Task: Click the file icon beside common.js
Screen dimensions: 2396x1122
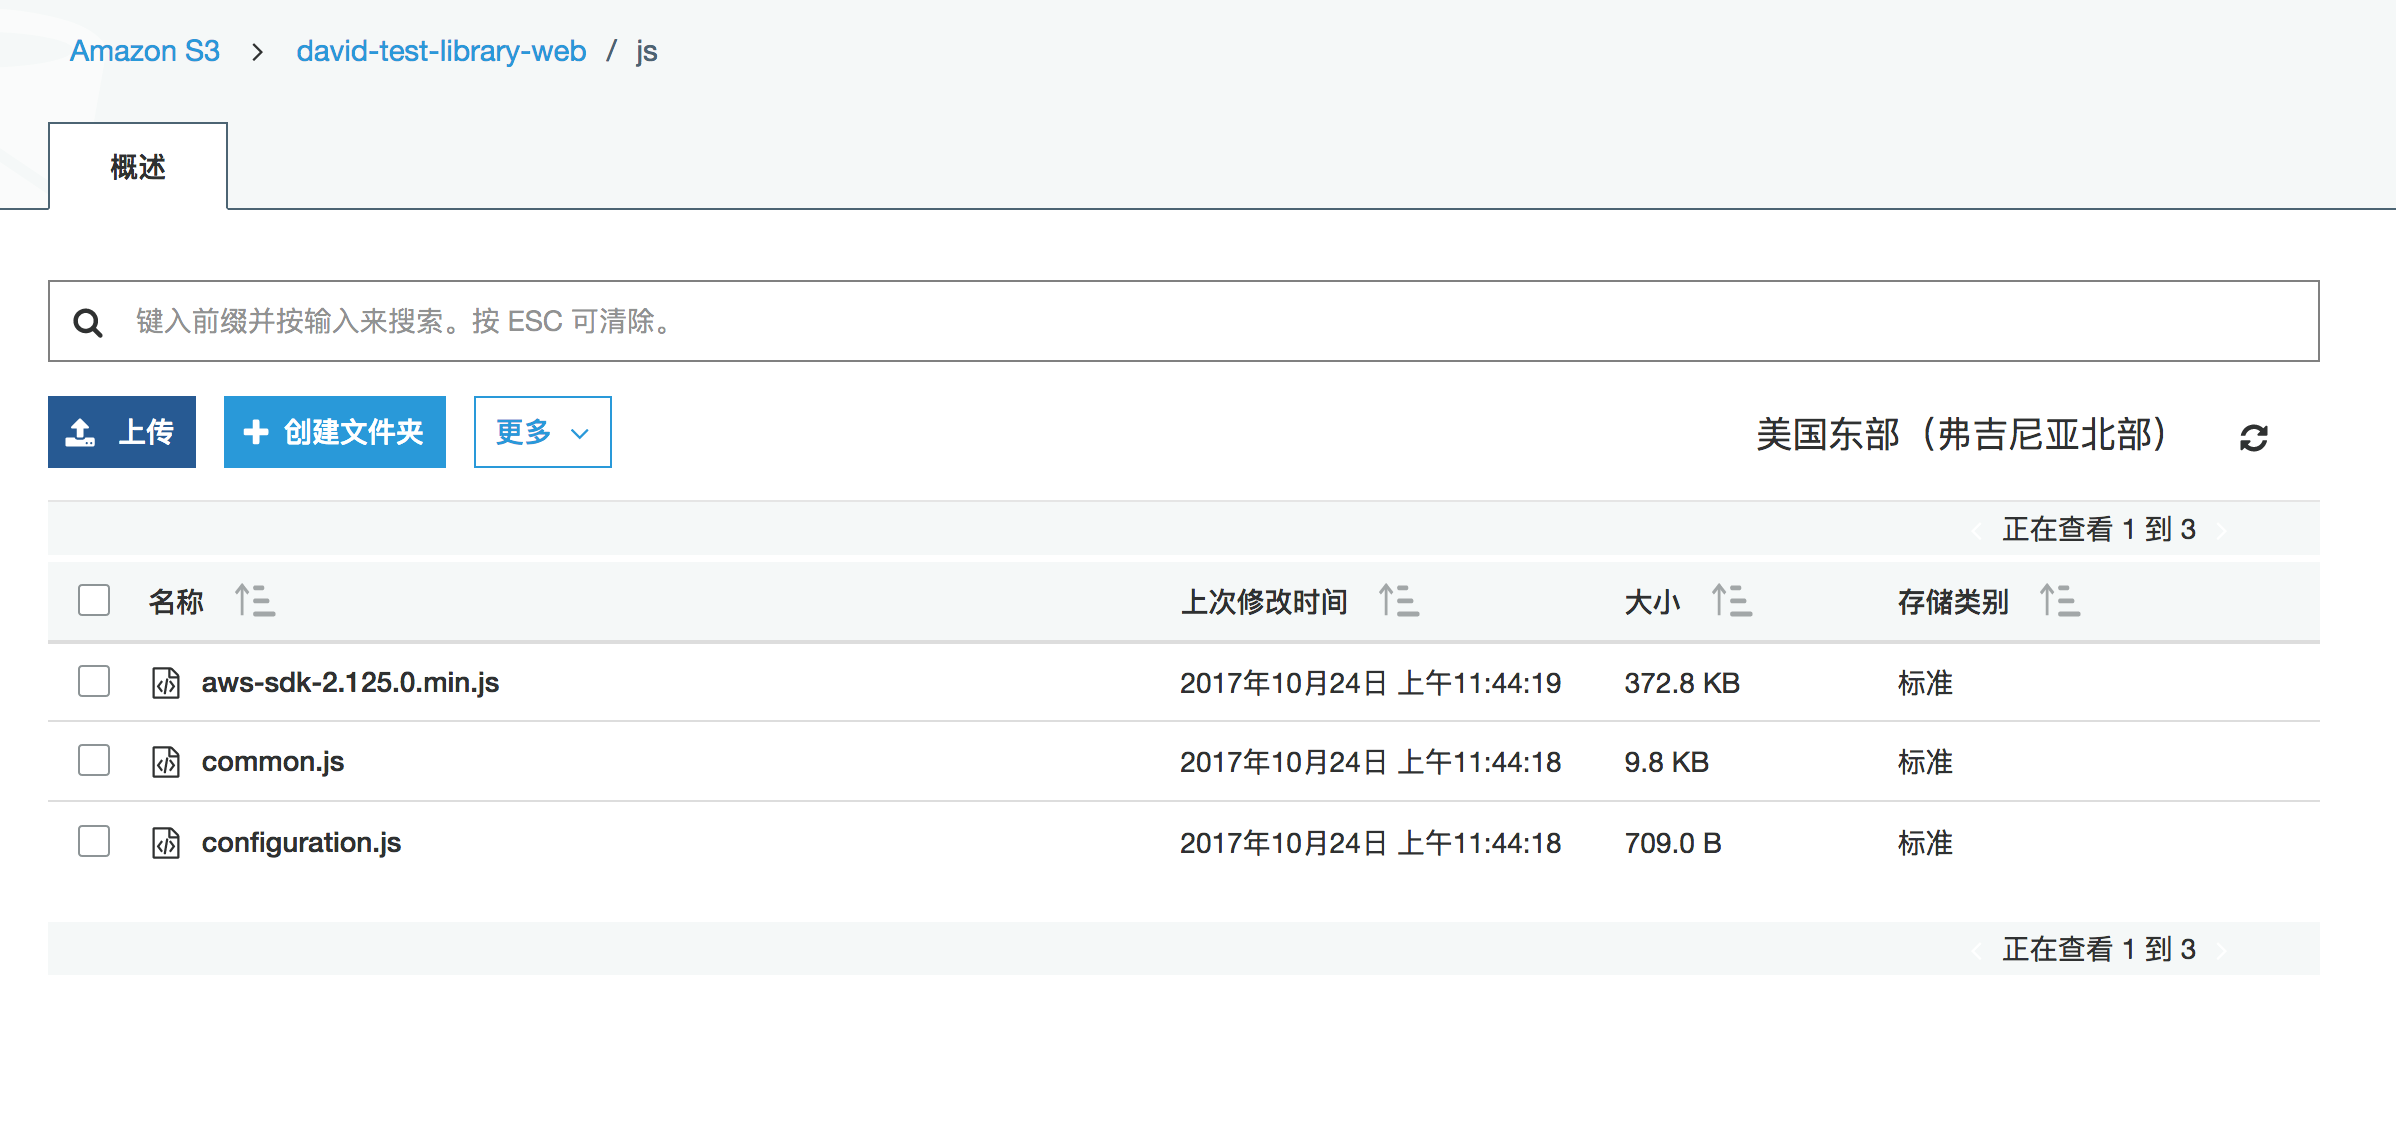Action: pos(166,762)
